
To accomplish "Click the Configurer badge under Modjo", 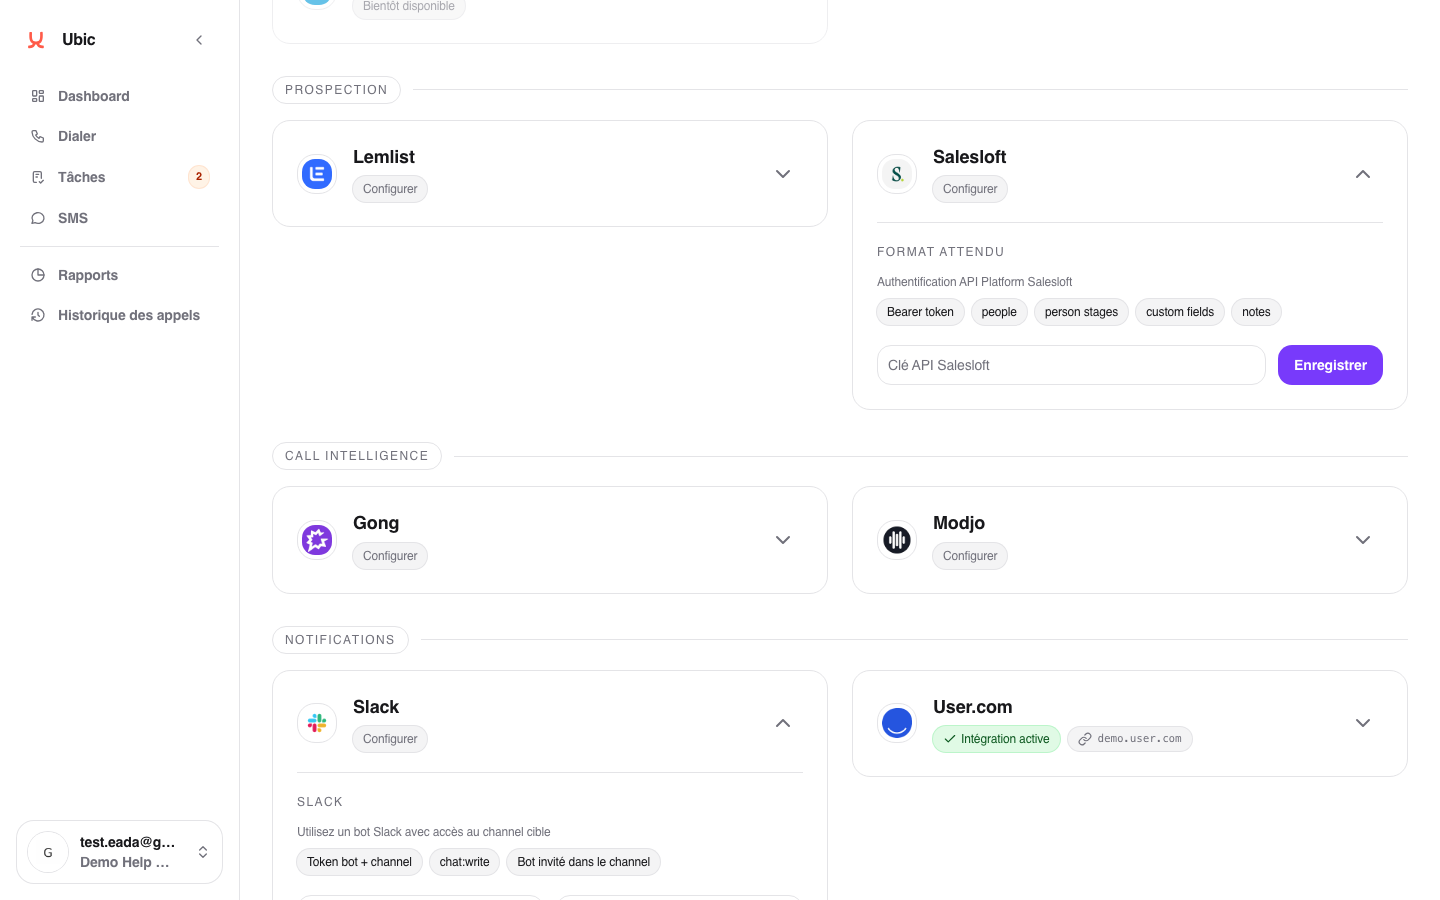I will click(x=970, y=556).
